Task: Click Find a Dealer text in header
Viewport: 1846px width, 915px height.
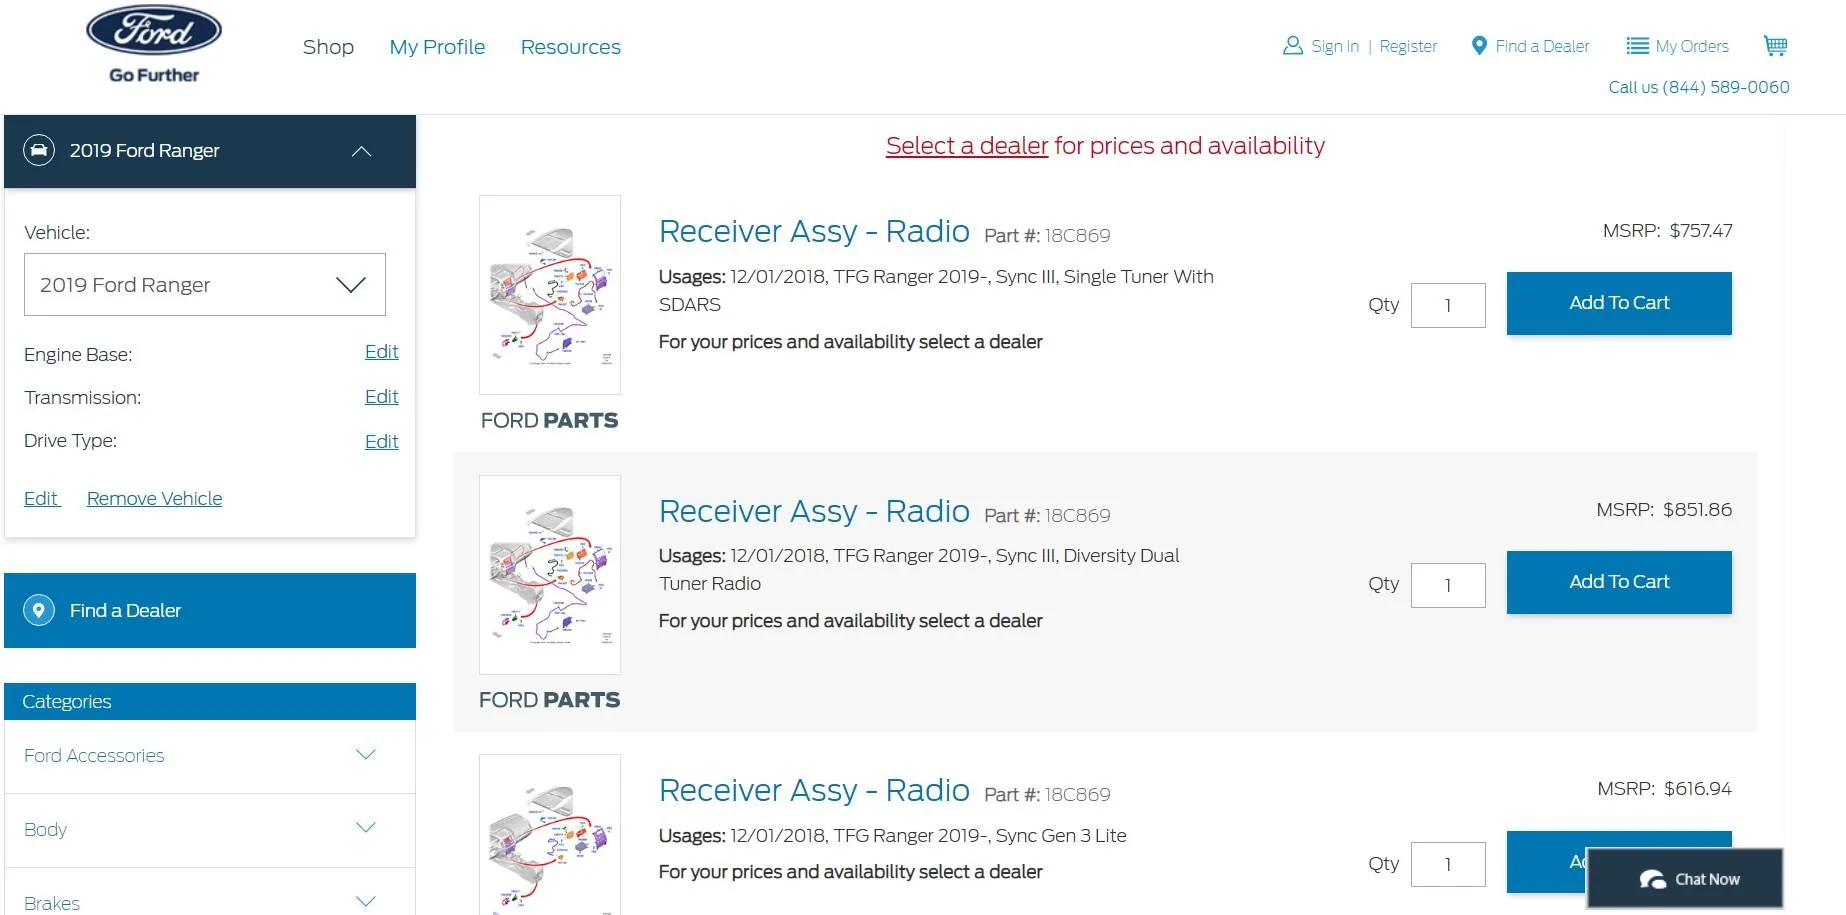Action: coord(1542,46)
